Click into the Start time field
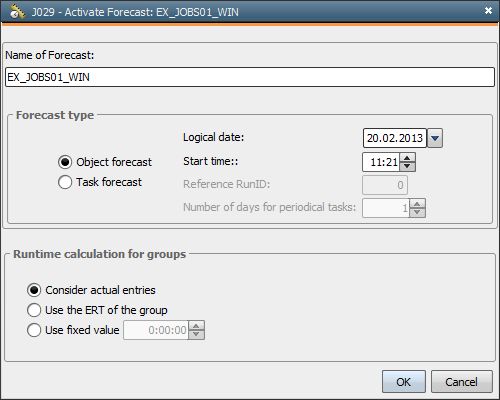This screenshot has height=400, width=500. [381, 162]
